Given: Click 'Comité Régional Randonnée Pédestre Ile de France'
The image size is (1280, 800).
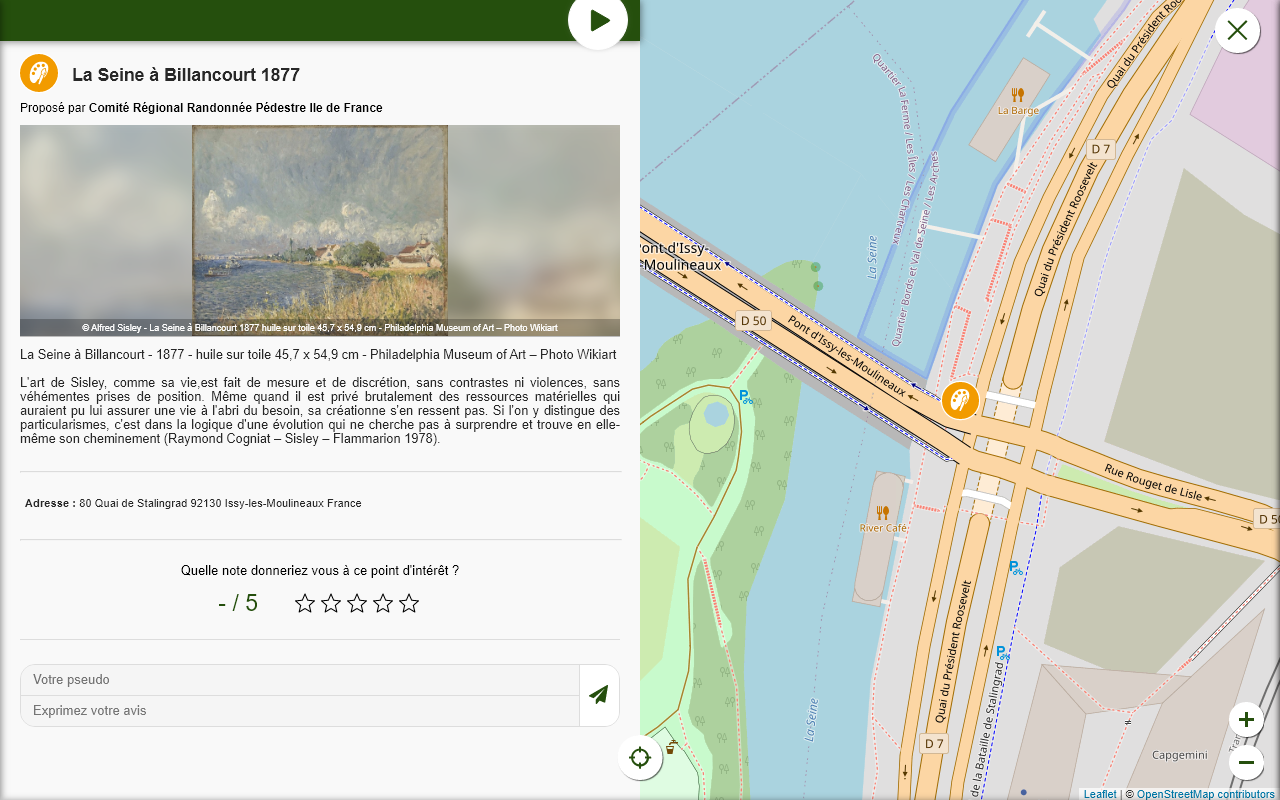Looking at the screenshot, I should (x=236, y=108).
